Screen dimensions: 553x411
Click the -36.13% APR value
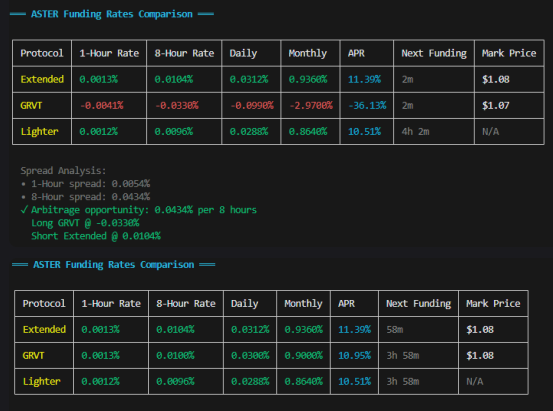[367, 105]
